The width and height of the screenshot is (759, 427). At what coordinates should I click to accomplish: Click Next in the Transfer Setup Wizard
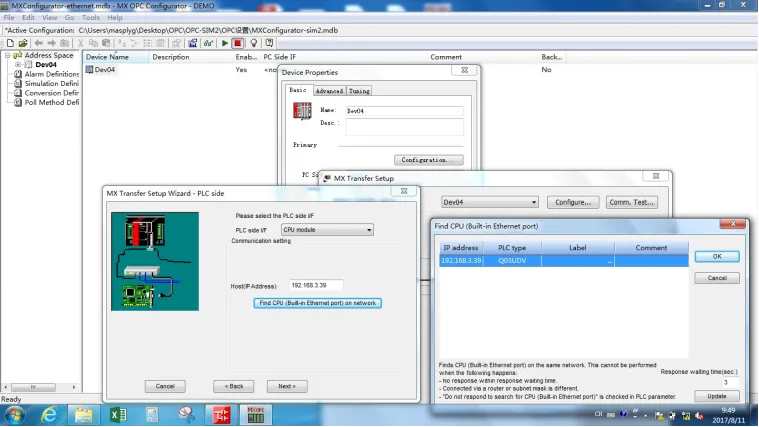pos(287,386)
